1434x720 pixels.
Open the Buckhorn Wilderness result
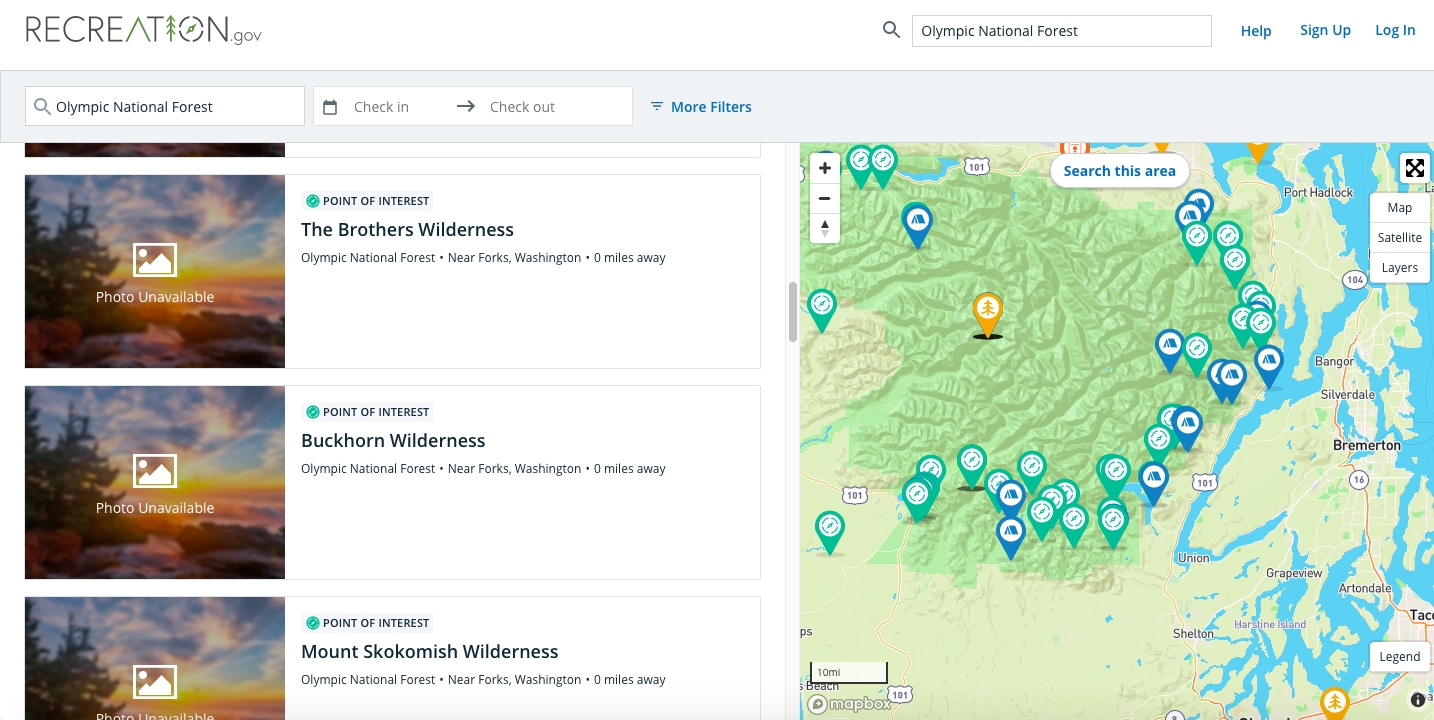tap(393, 440)
